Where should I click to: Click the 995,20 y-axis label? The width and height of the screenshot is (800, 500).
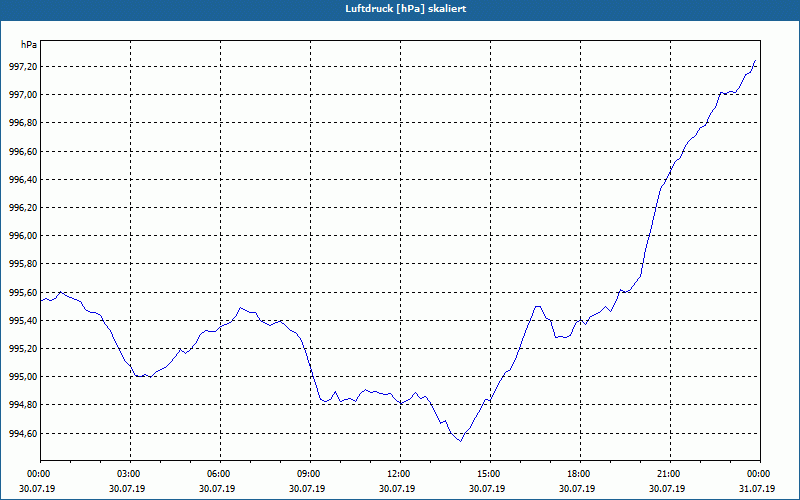(x=22, y=348)
